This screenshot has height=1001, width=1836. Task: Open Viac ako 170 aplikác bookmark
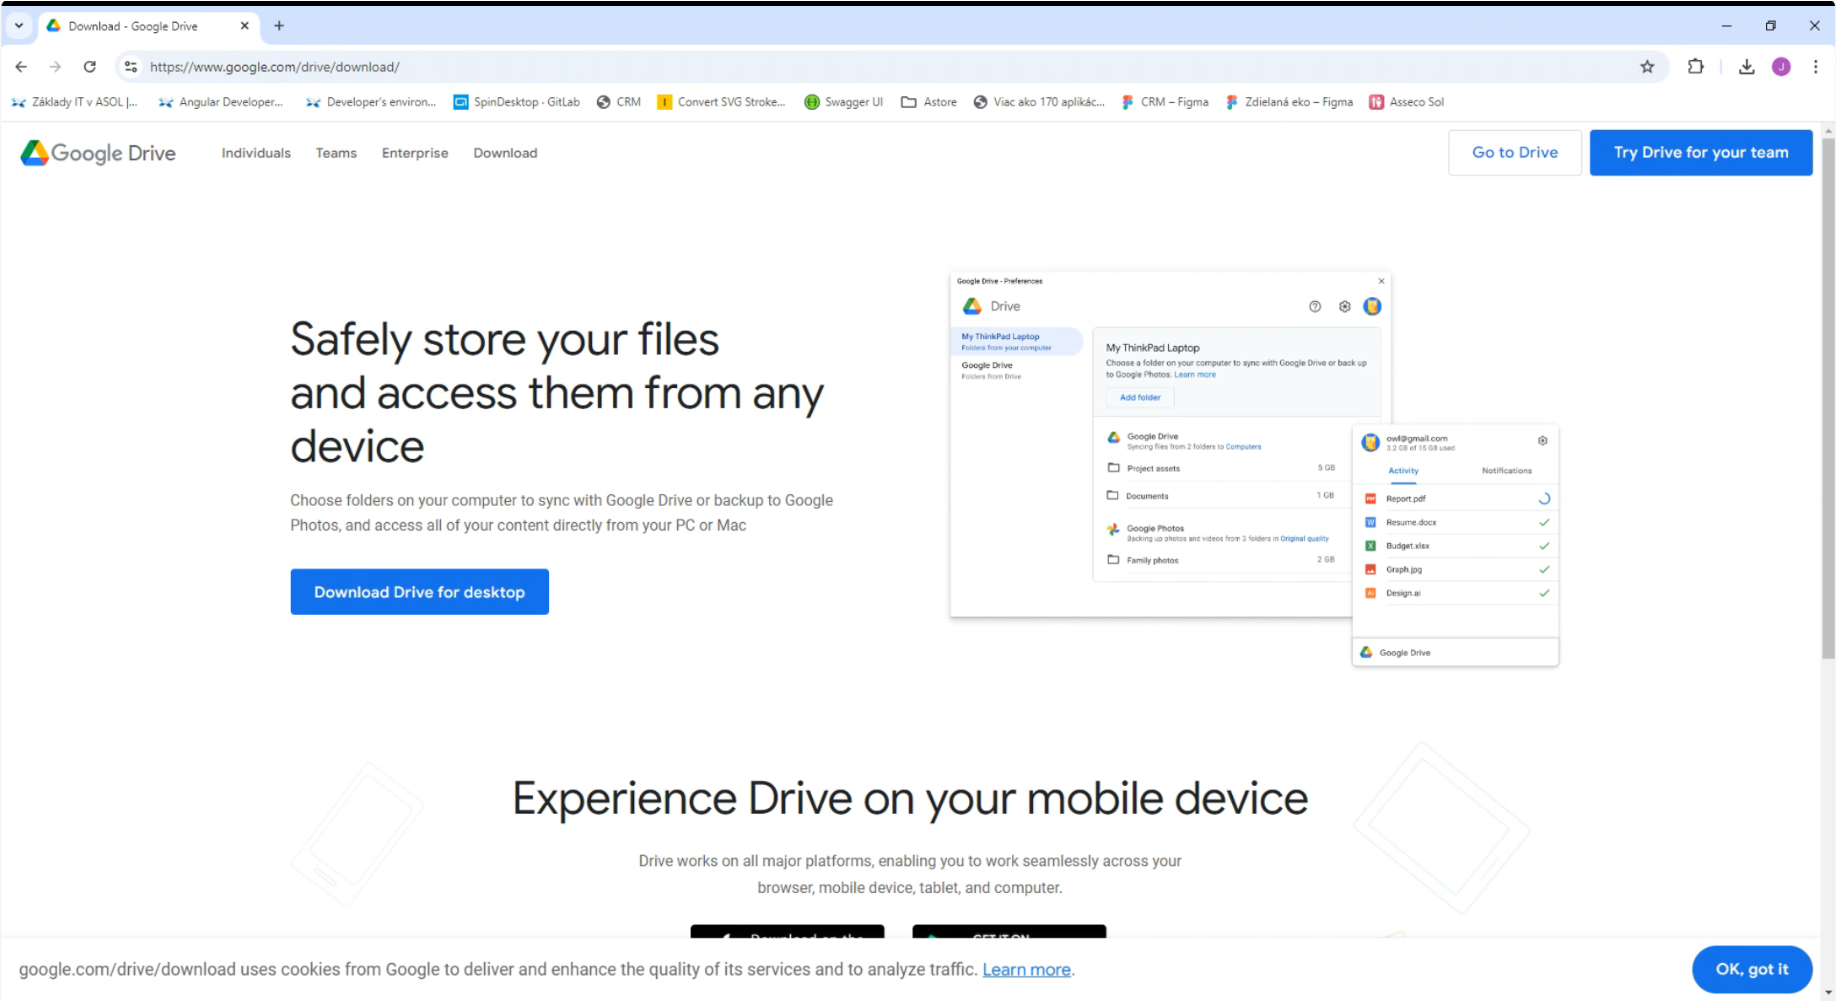coord(1039,102)
